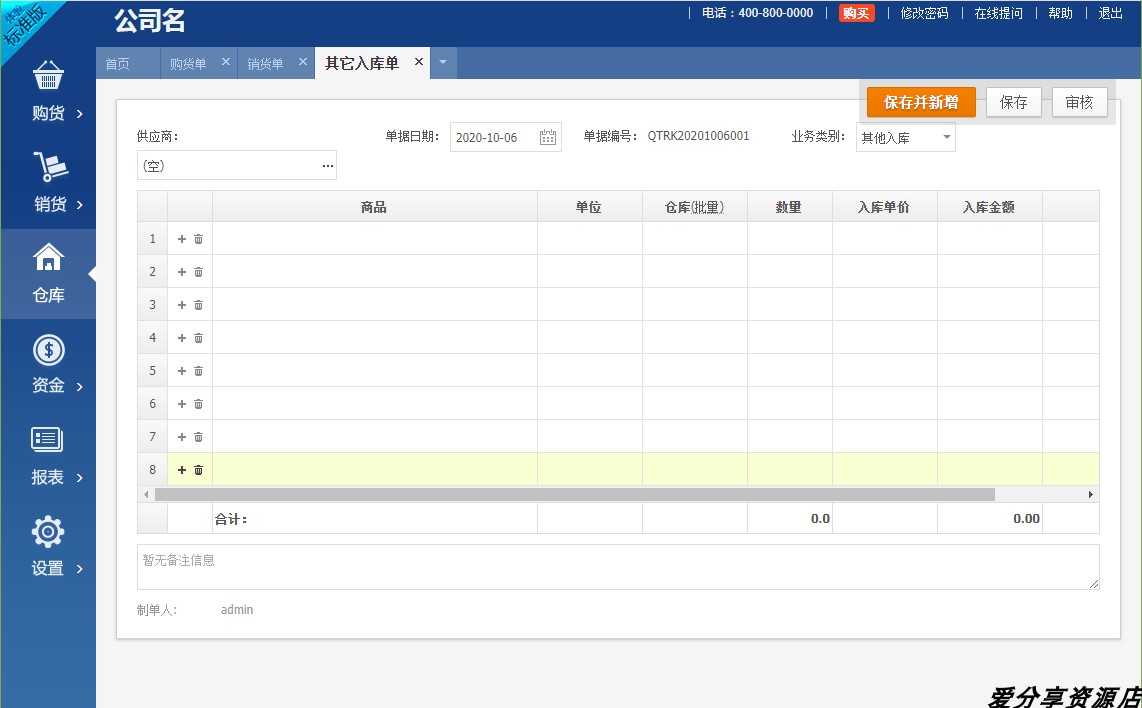Add a line after row 4
Viewport: 1142px width, 708px height.
[x=182, y=338]
